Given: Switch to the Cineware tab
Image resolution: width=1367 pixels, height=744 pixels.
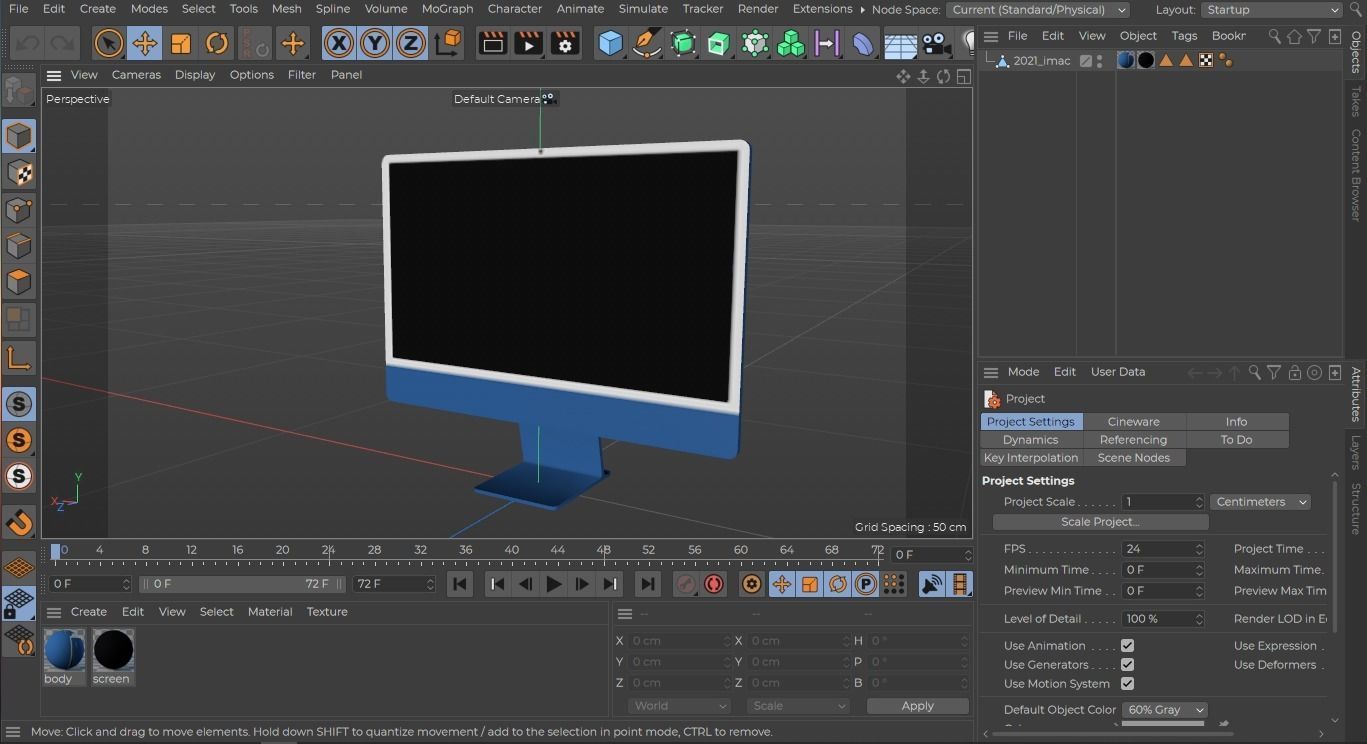Looking at the screenshot, I should point(1133,422).
